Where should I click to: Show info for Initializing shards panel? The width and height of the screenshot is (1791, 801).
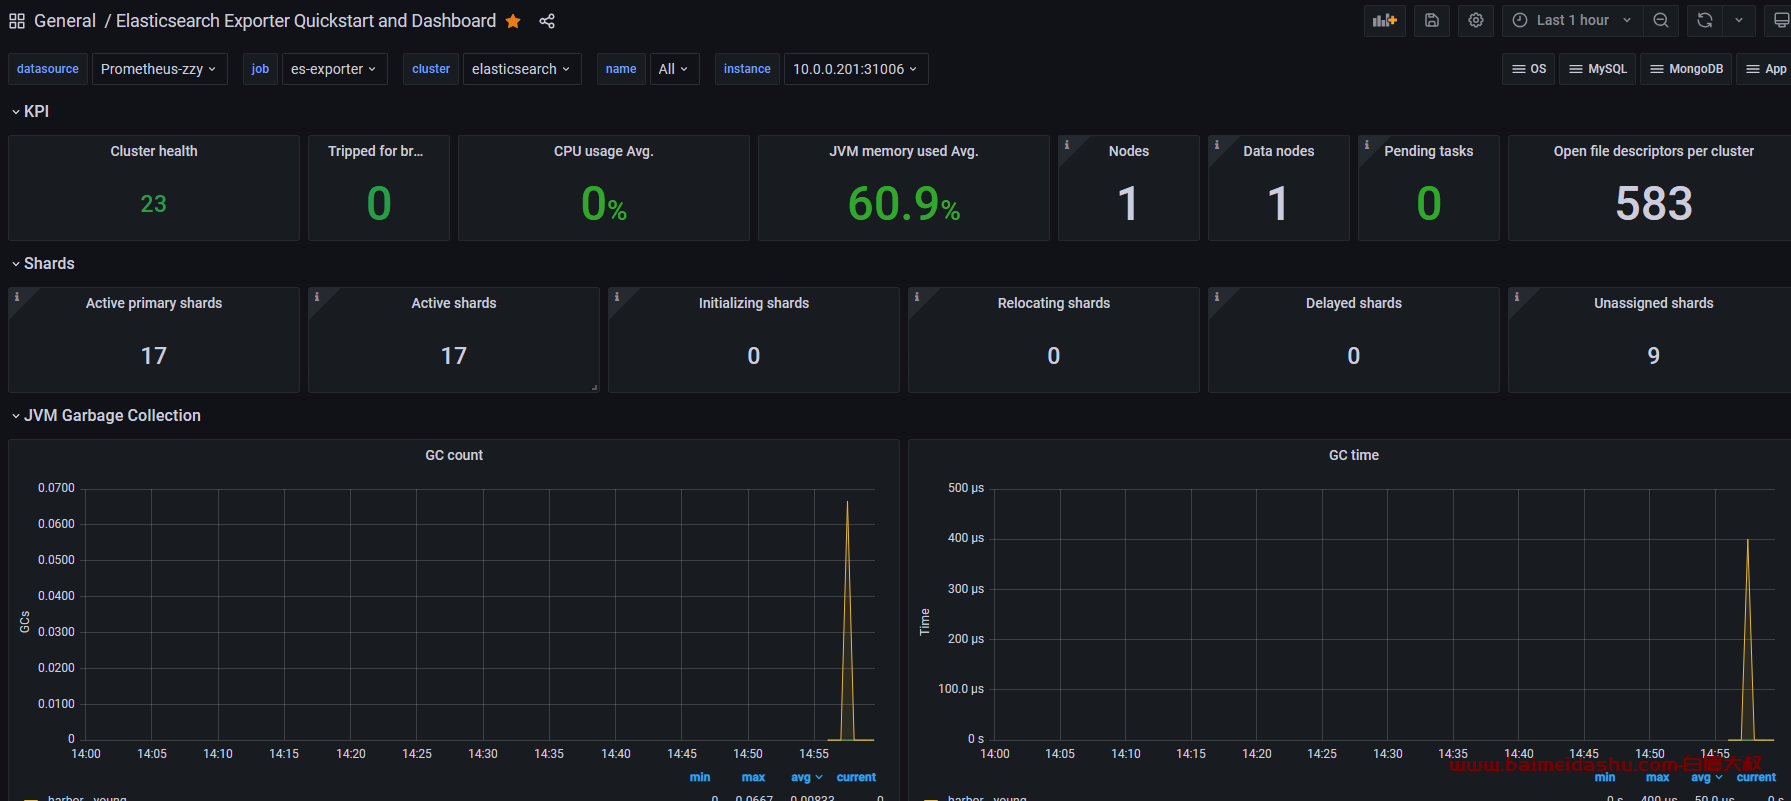(x=616, y=297)
